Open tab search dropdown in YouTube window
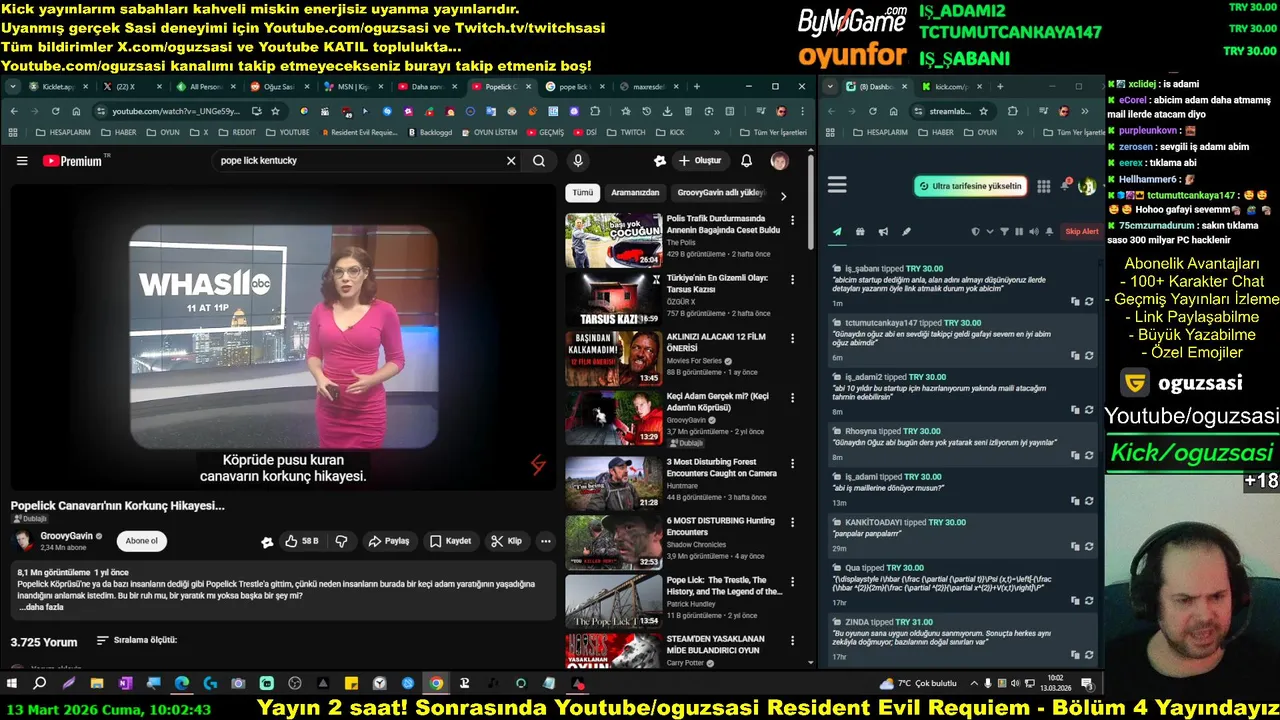The height and width of the screenshot is (720, 1280). [12, 87]
